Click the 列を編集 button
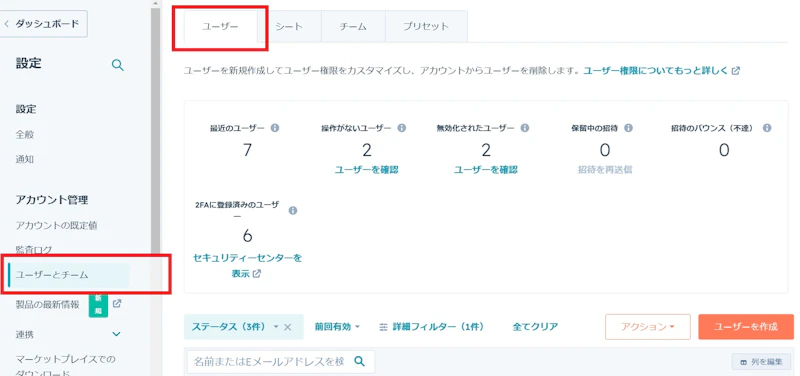800x376 pixels. click(x=761, y=361)
